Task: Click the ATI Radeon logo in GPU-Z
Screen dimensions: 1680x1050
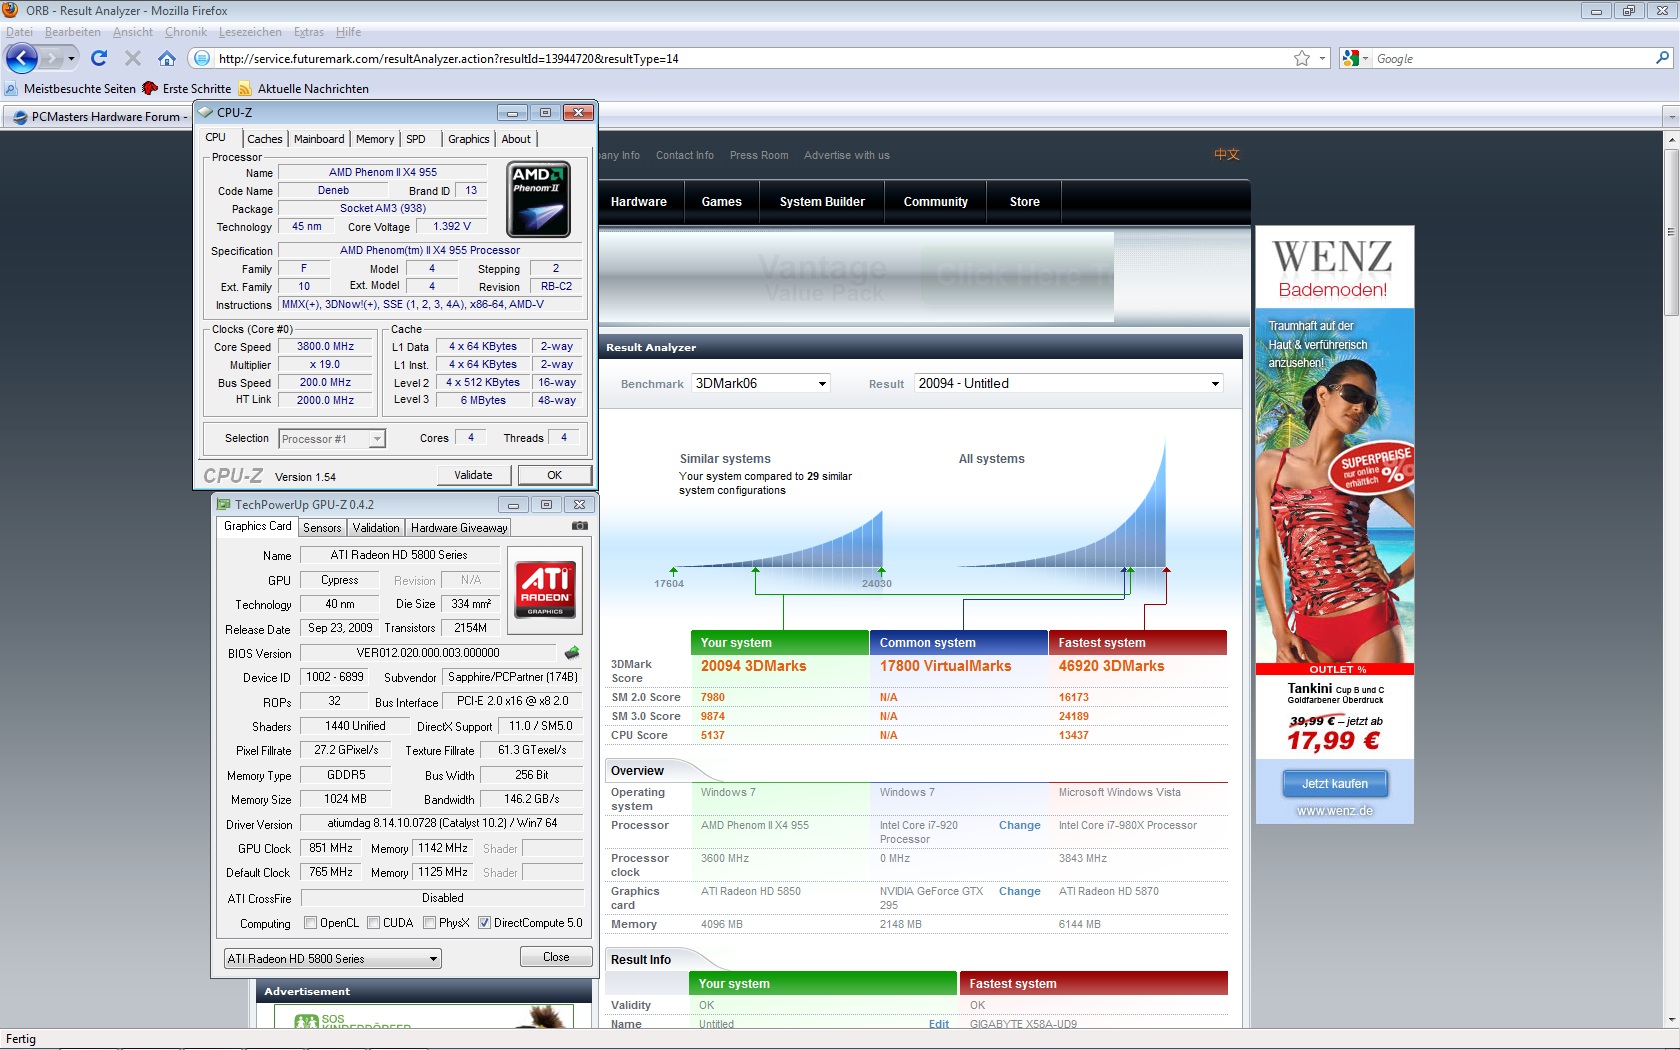Action: pyautogui.click(x=545, y=590)
